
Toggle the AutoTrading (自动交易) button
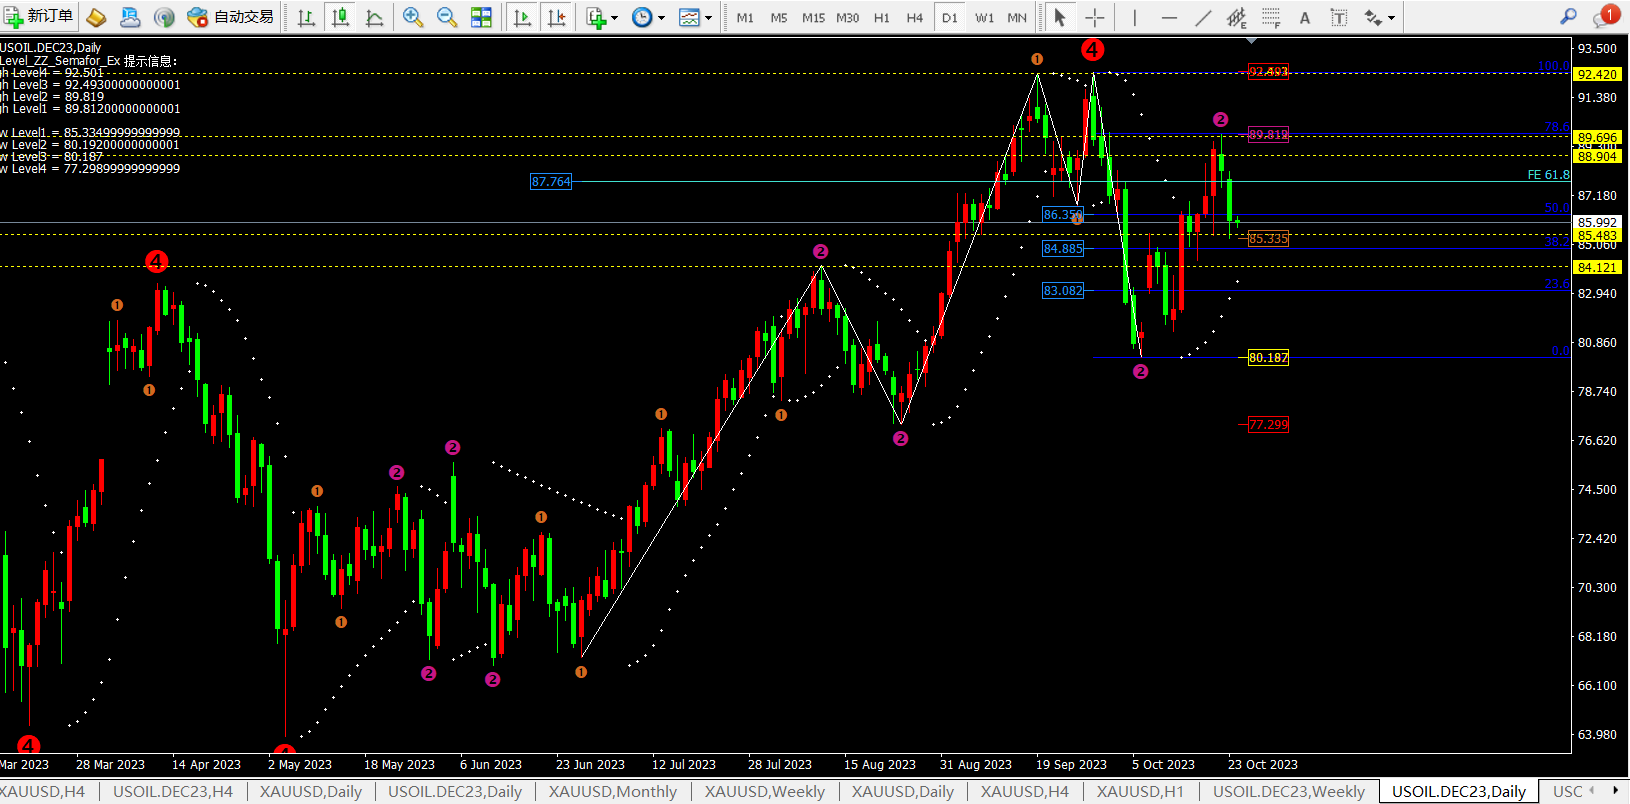(x=231, y=17)
